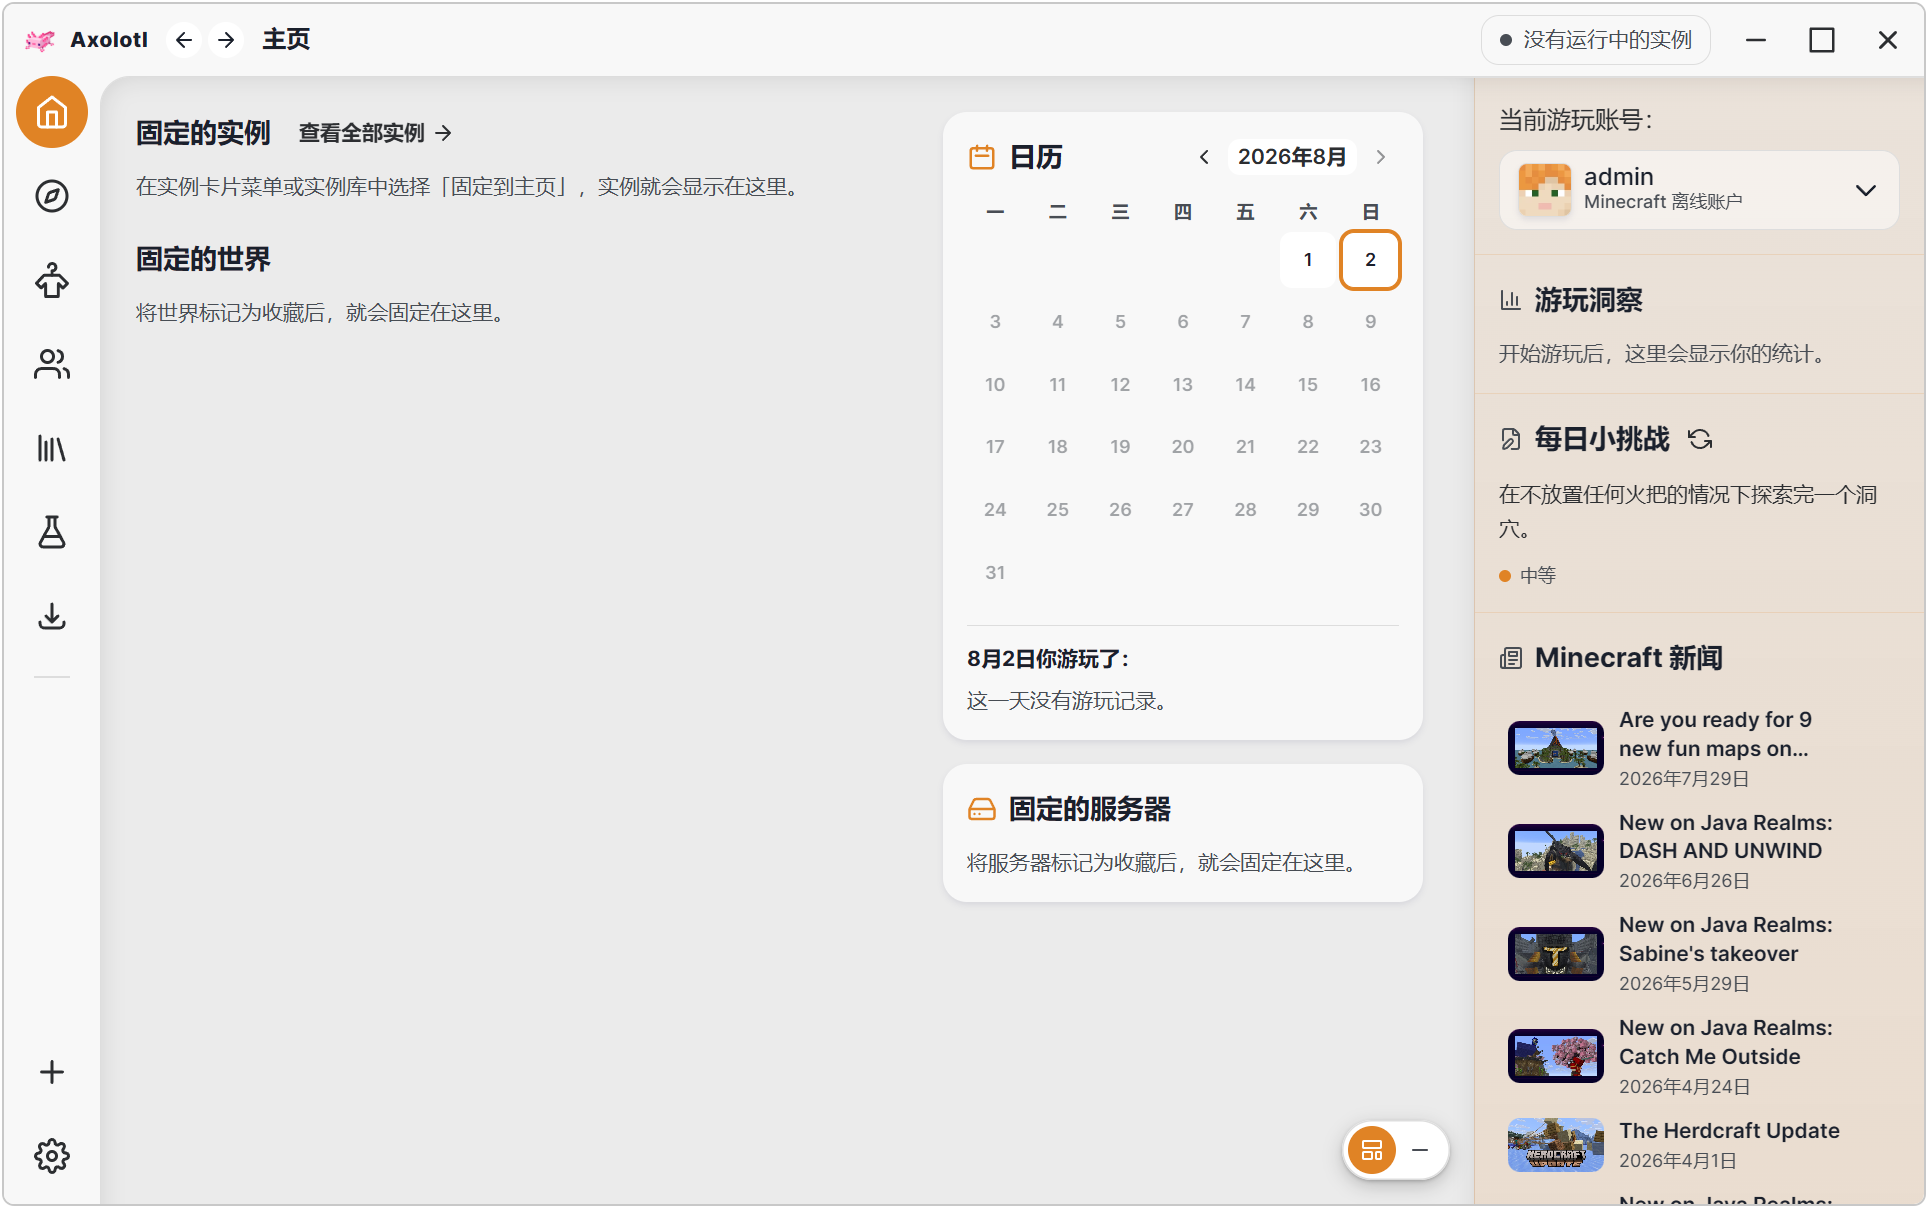Click the newspaper icon beside Minecraft 新闻
This screenshot has height=1209, width=1929.
point(1511,658)
